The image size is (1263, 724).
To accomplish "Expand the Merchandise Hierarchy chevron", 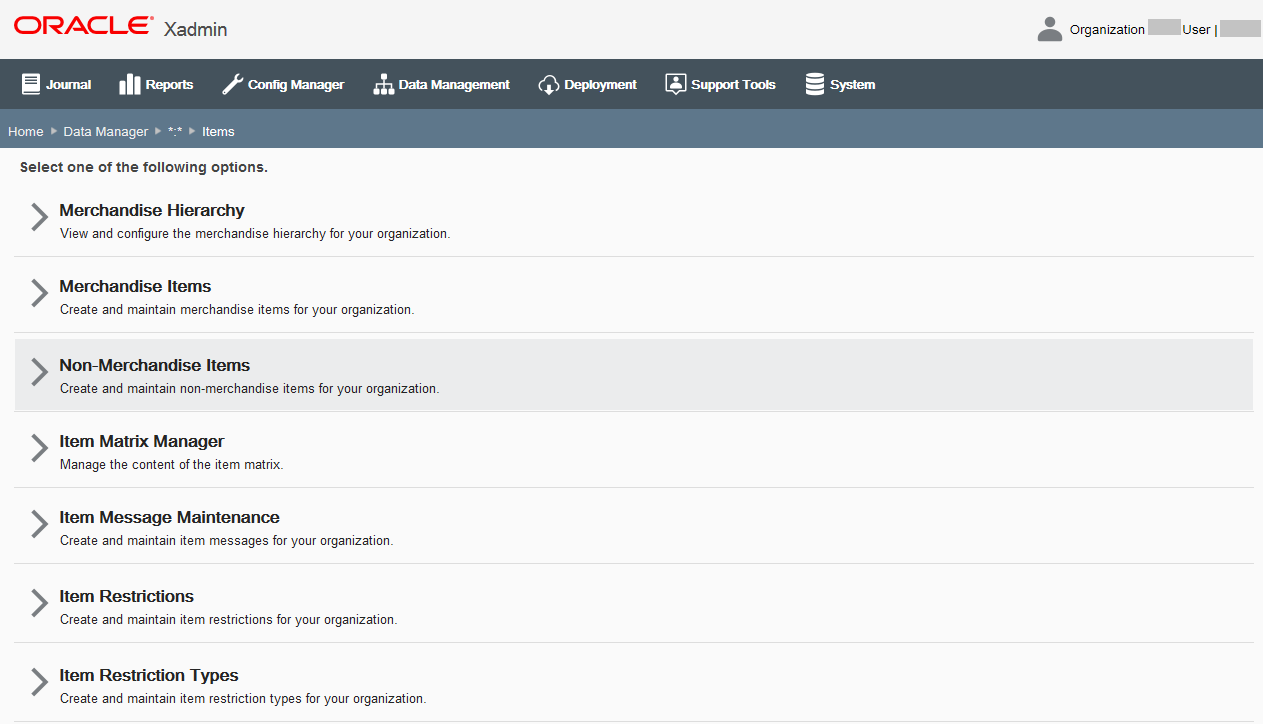I will coord(37,217).
